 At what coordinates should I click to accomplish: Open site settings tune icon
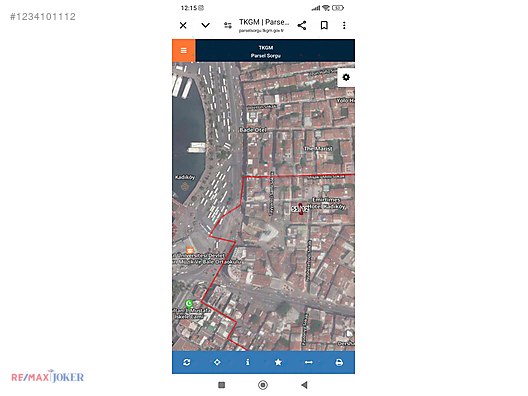pyautogui.click(x=228, y=25)
